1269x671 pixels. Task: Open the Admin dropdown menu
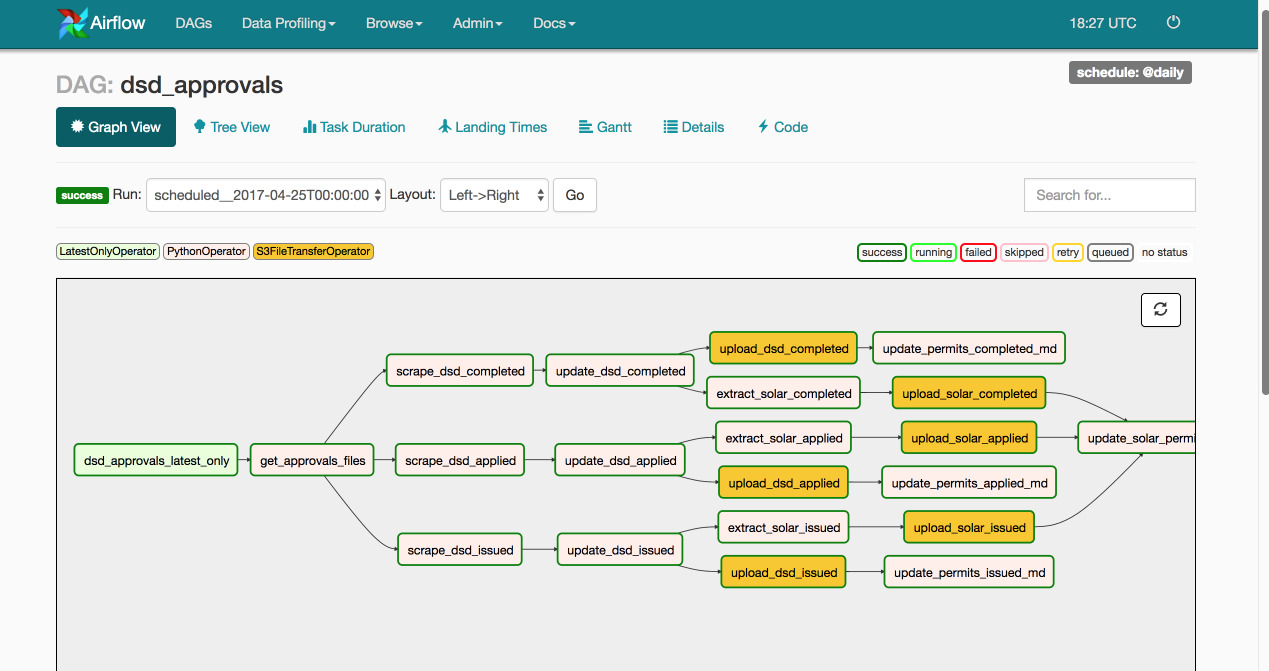tap(477, 23)
